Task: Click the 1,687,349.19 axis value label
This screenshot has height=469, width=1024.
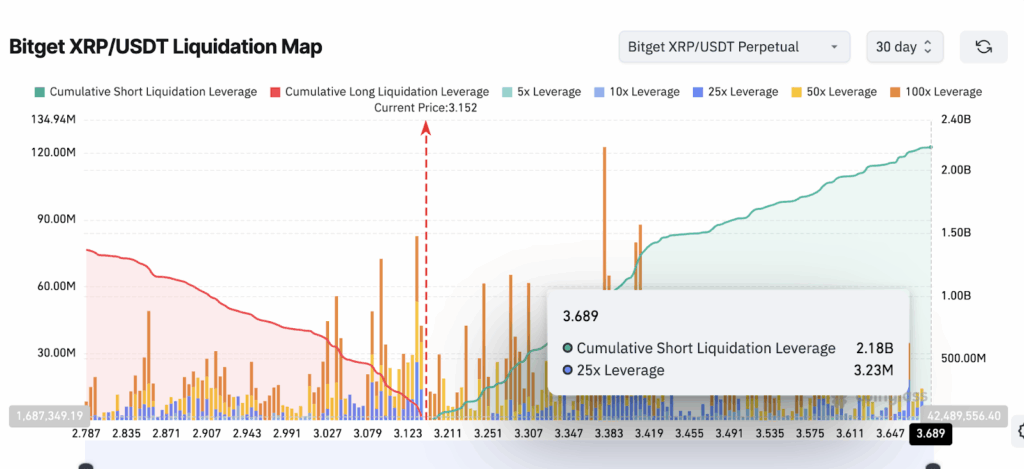Action: (50, 415)
